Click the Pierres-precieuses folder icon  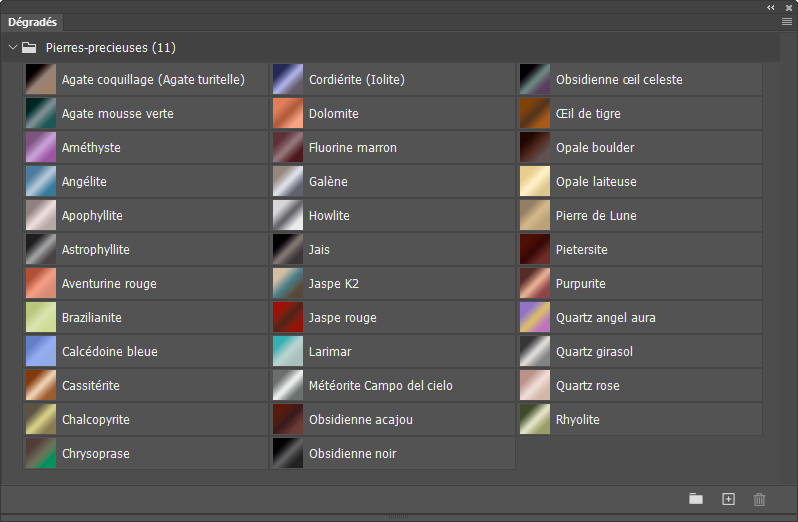29,47
